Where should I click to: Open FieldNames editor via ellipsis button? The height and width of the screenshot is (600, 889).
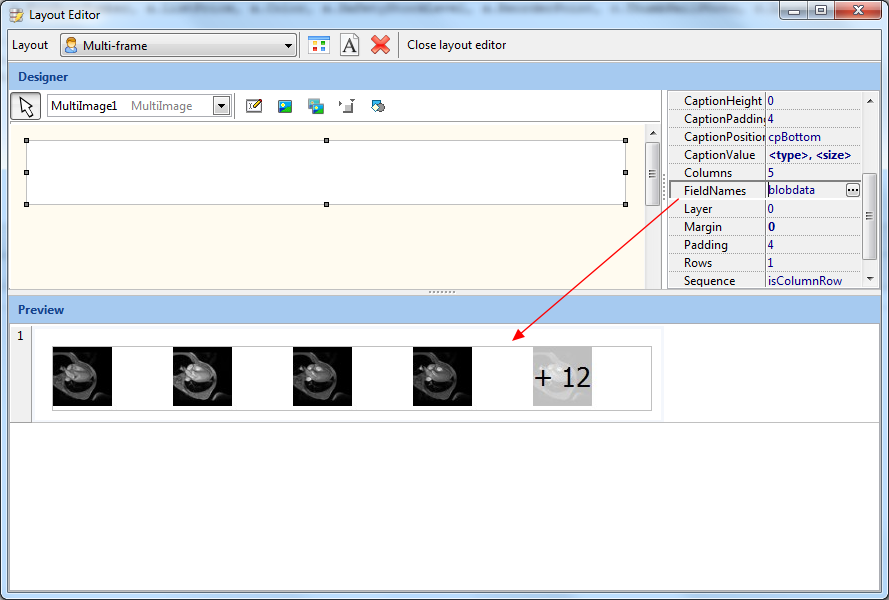tap(852, 190)
